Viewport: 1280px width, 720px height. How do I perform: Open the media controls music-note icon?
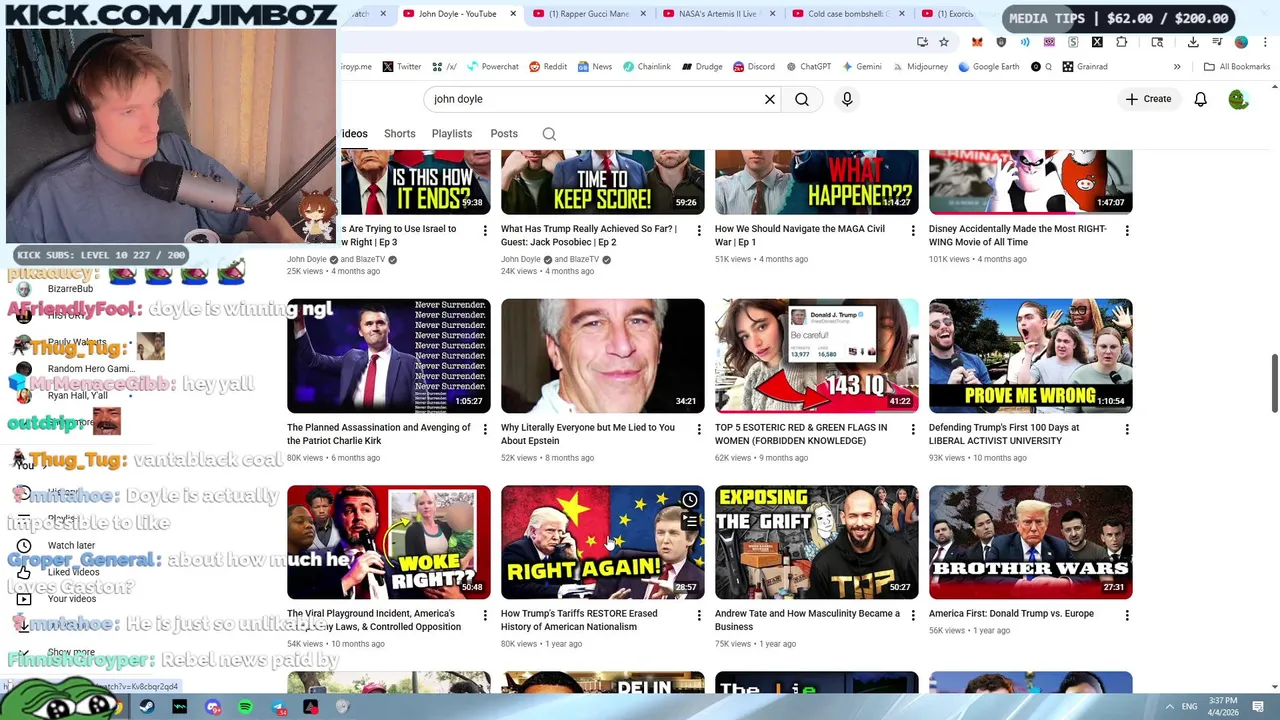[x=1217, y=42]
